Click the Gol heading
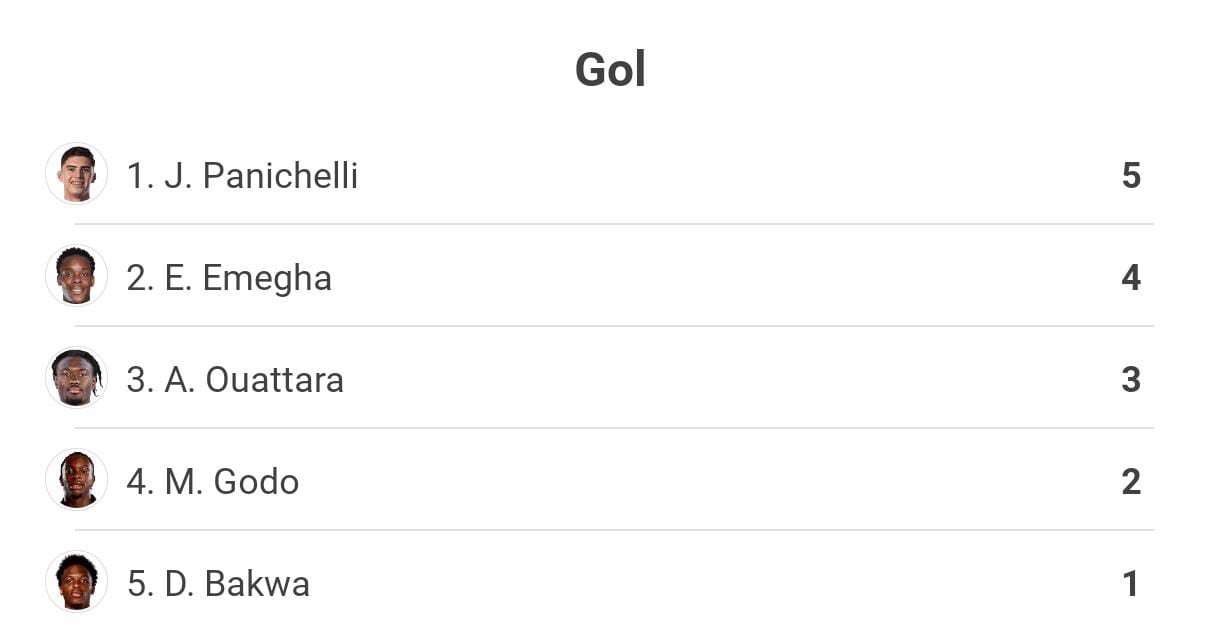Viewport: 1220px width, 627px height. click(x=610, y=70)
